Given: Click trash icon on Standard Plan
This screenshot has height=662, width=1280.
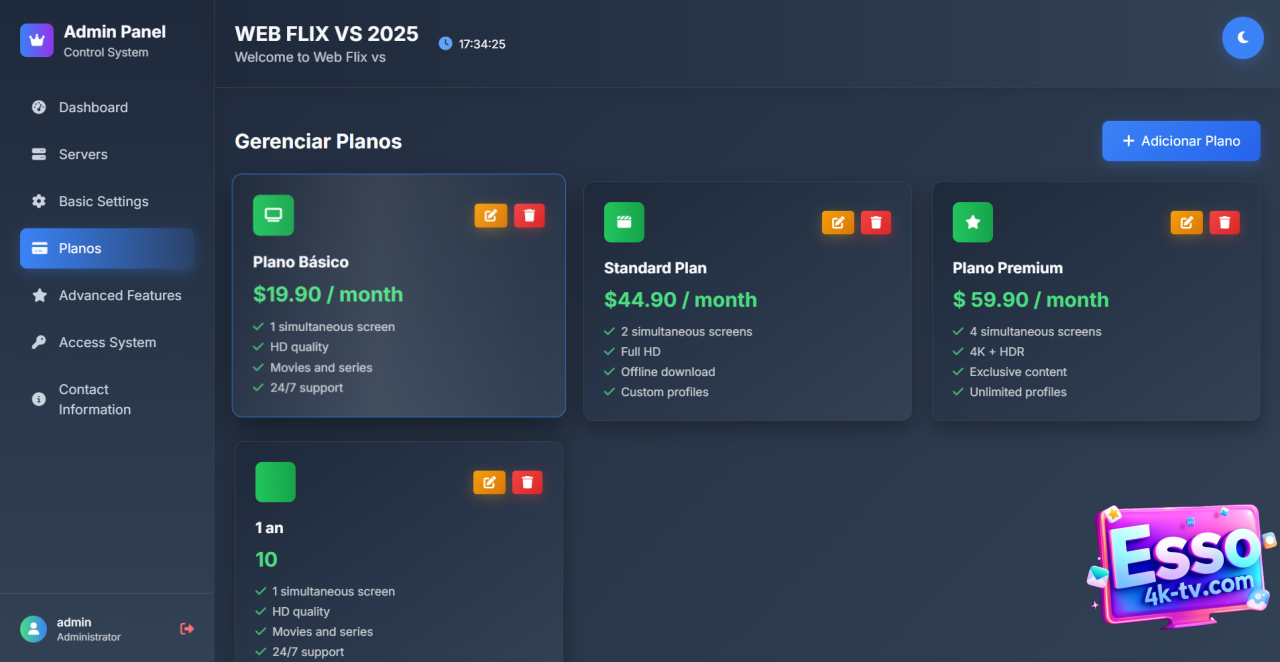Looking at the screenshot, I should point(876,222).
